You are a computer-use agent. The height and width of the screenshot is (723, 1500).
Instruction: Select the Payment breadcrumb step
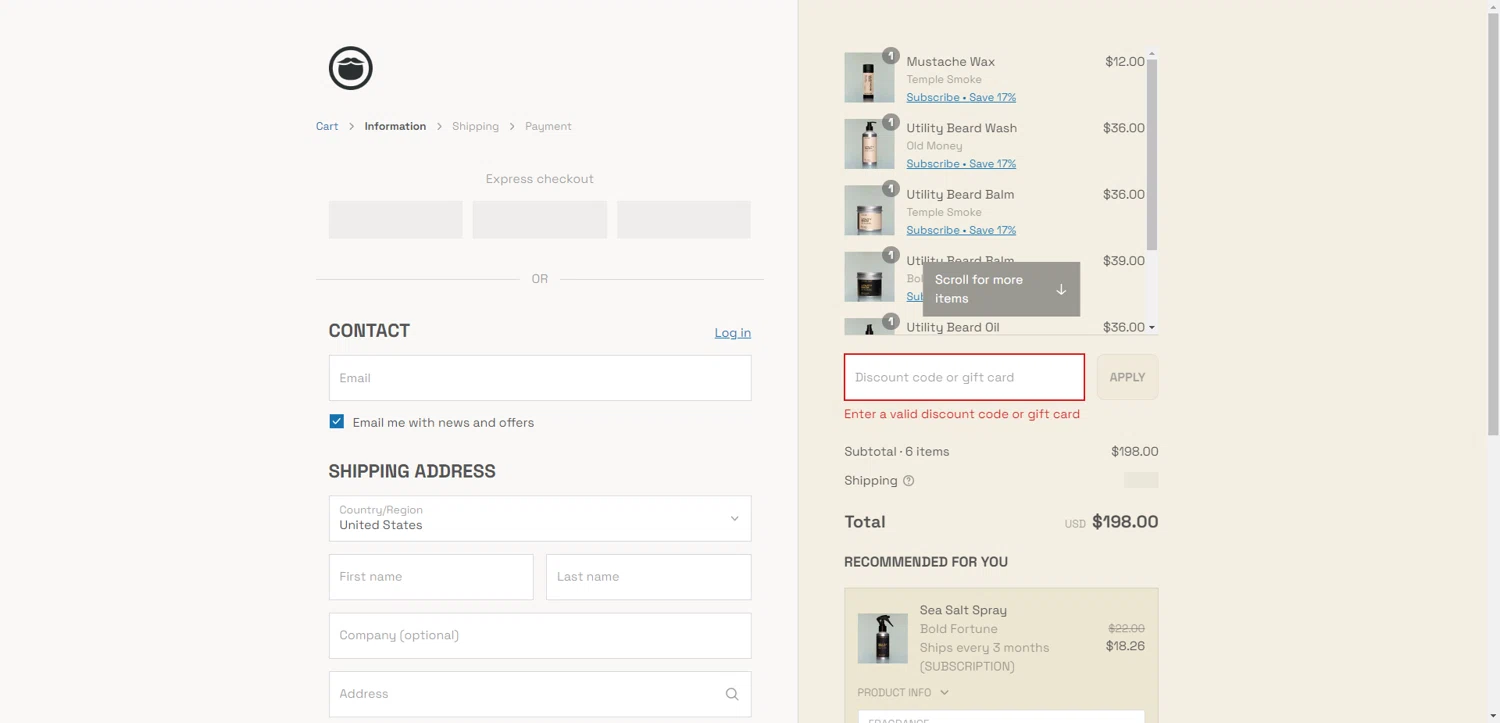click(548, 126)
